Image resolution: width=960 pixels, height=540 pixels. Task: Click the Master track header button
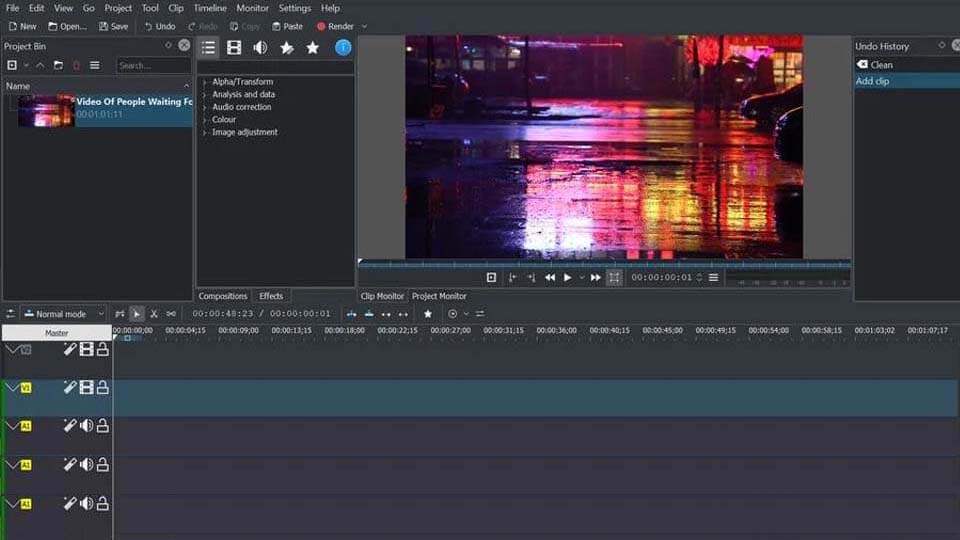tap(56, 333)
